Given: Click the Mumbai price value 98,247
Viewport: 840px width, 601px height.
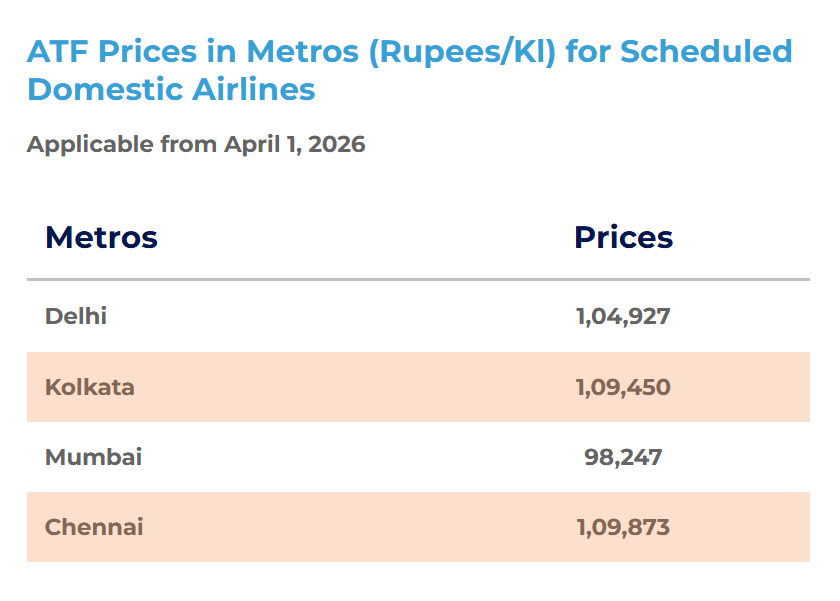Looking at the screenshot, I should pyautogui.click(x=623, y=457).
